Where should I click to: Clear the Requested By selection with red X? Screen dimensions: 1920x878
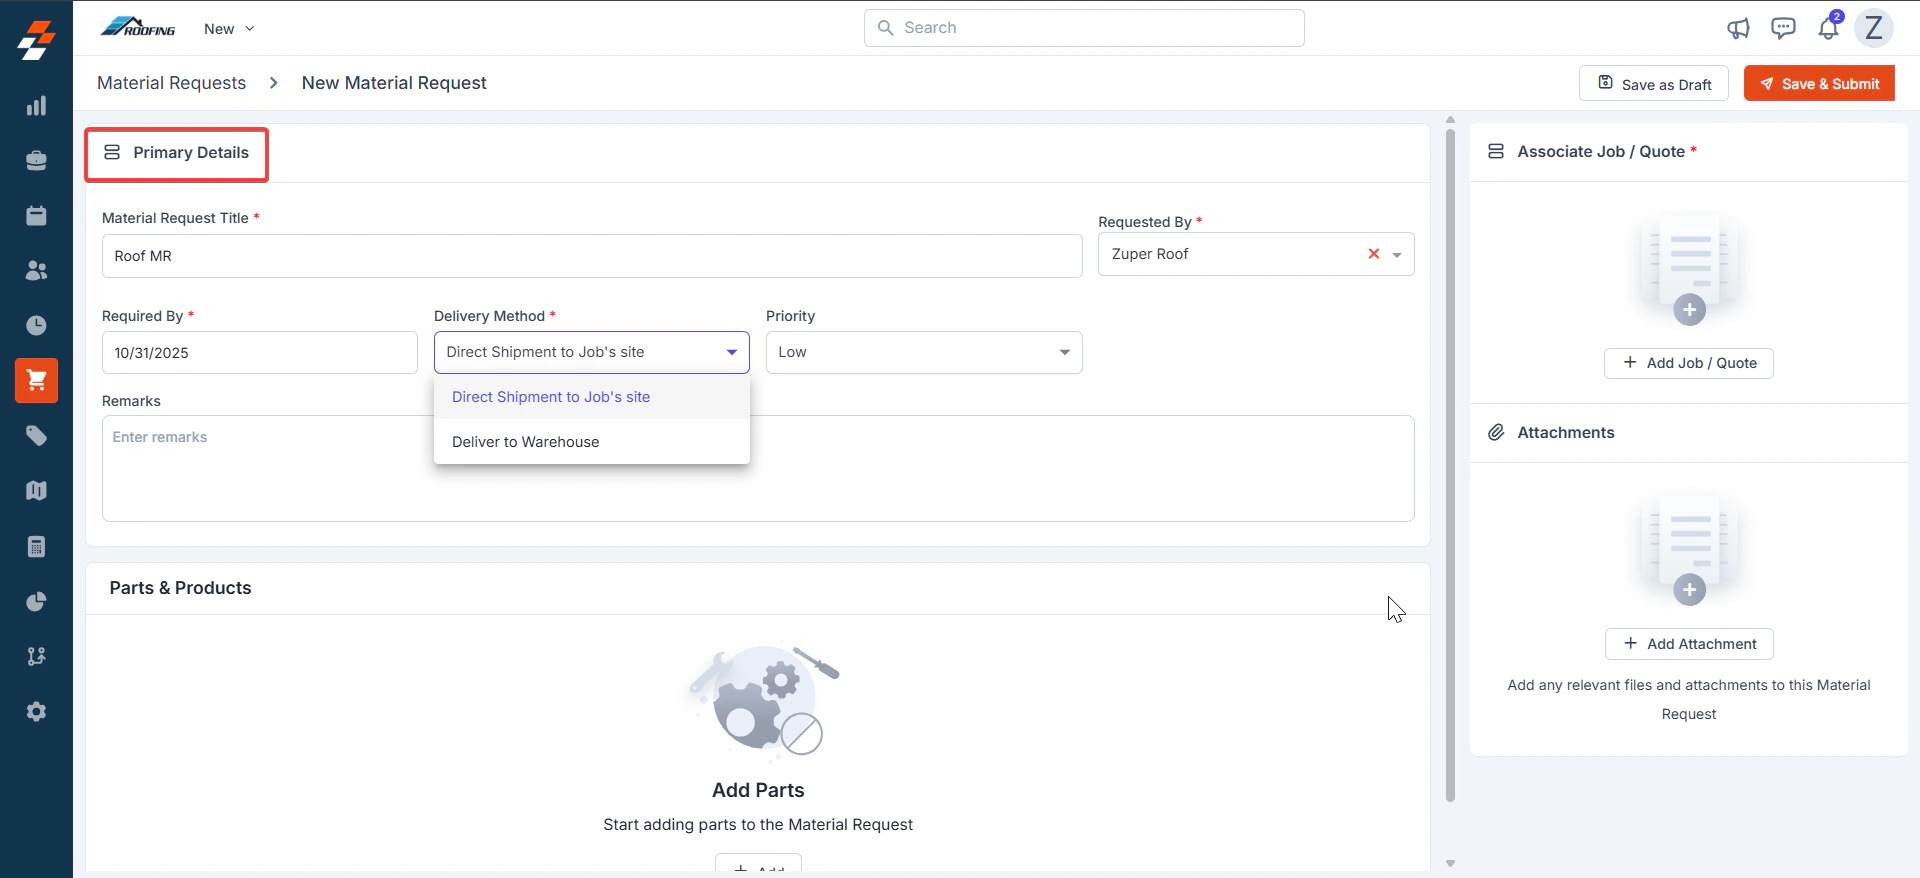click(1374, 254)
